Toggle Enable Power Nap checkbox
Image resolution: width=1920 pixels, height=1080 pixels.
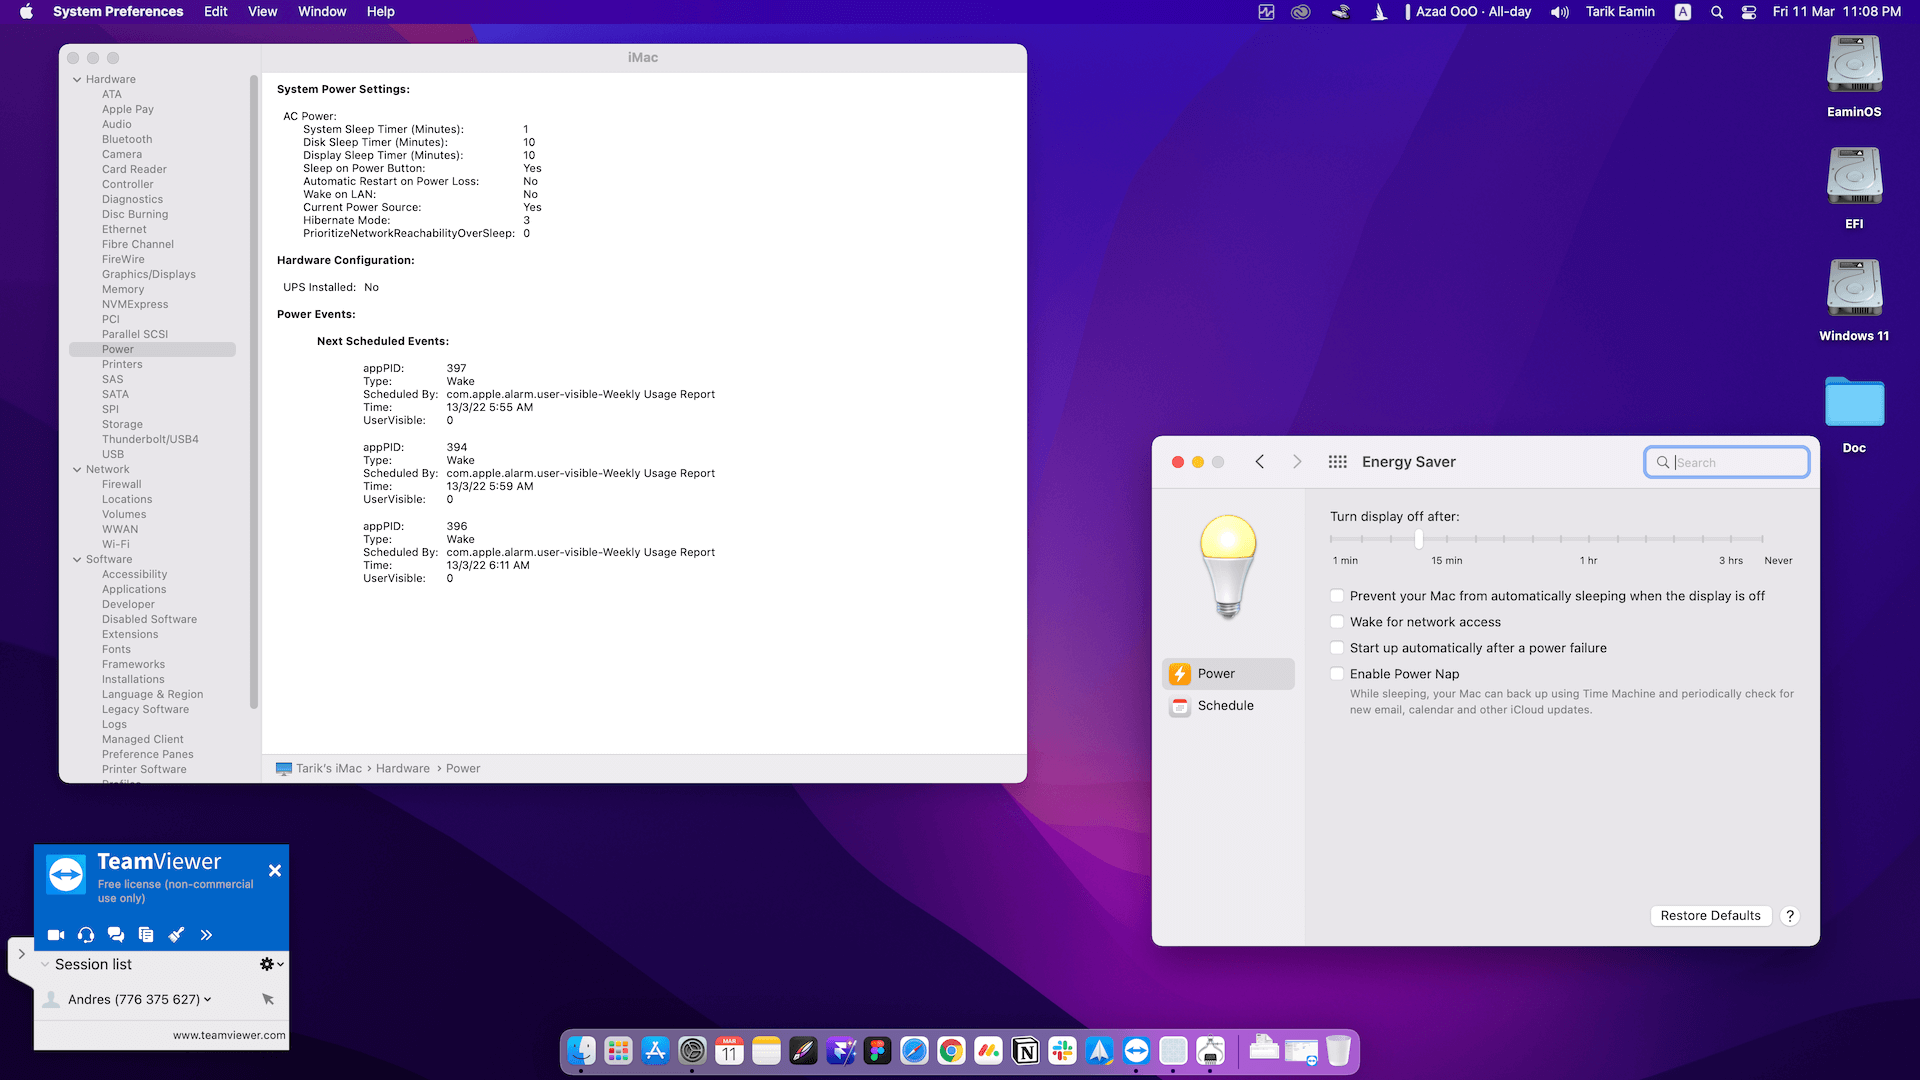[x=1337, y=674]
